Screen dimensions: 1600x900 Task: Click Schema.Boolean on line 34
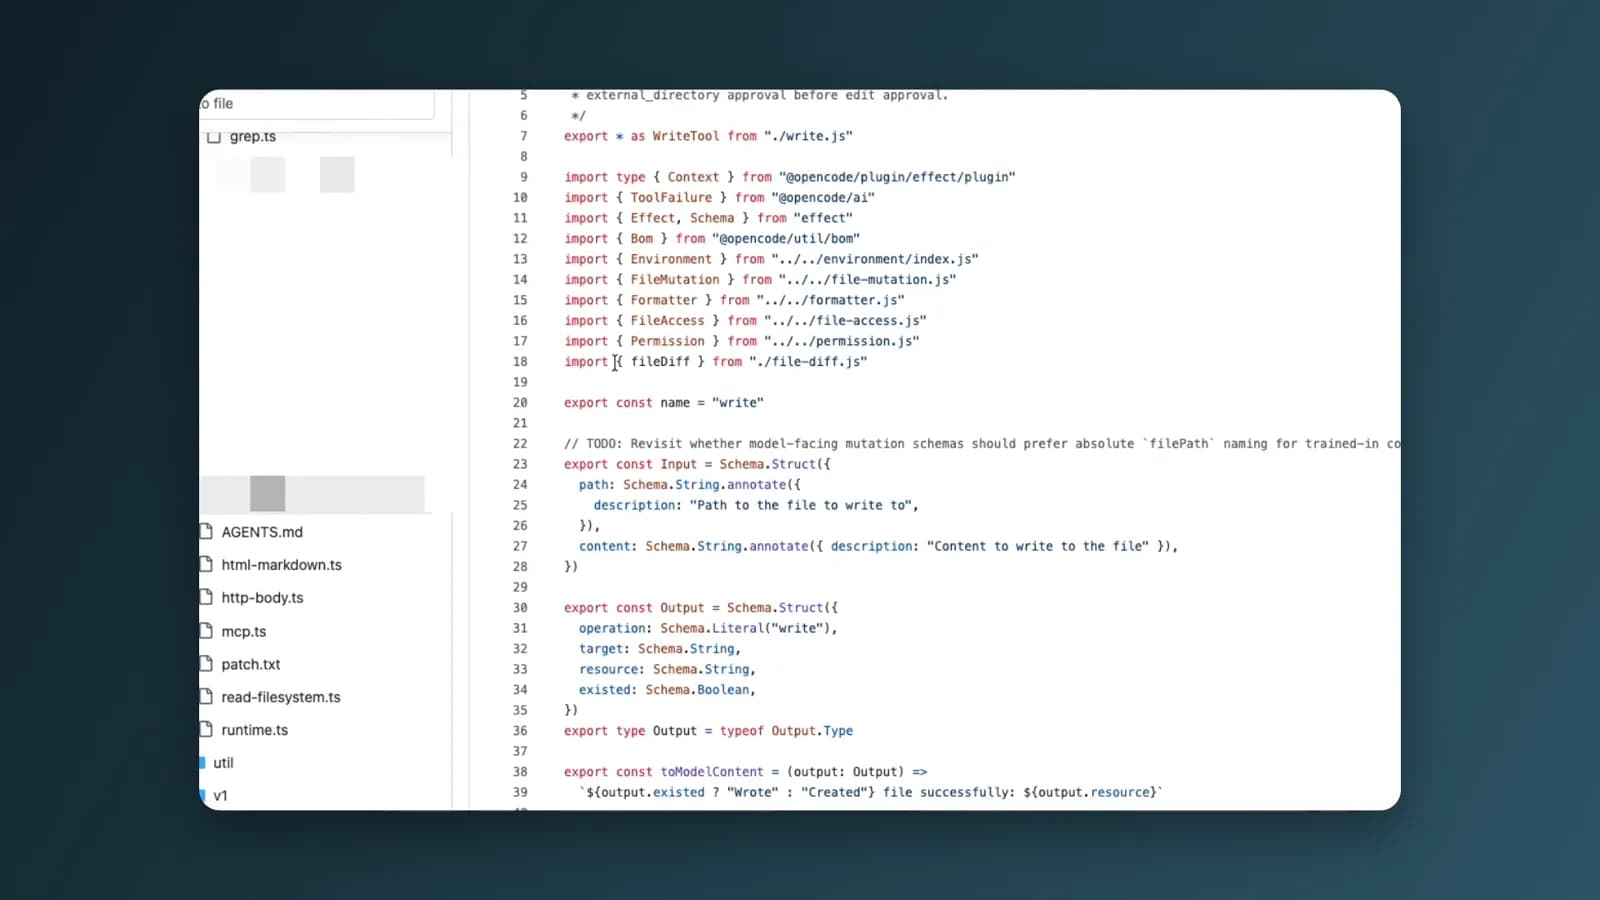click(697, 690)
